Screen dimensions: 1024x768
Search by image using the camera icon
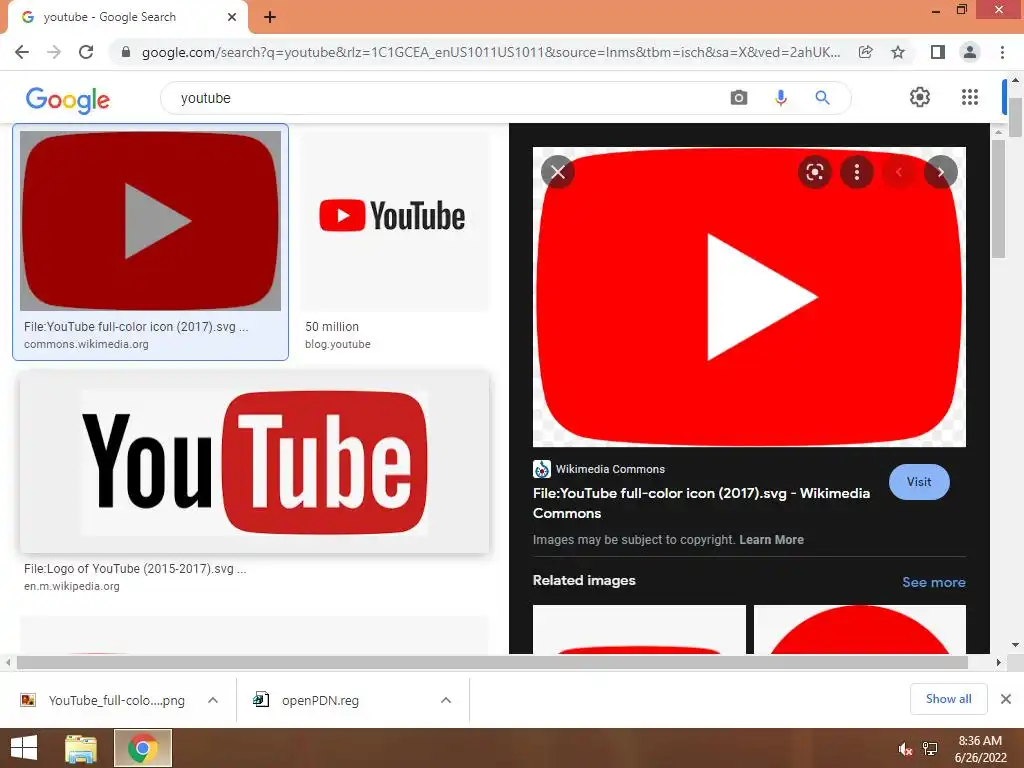click(739, 98)
